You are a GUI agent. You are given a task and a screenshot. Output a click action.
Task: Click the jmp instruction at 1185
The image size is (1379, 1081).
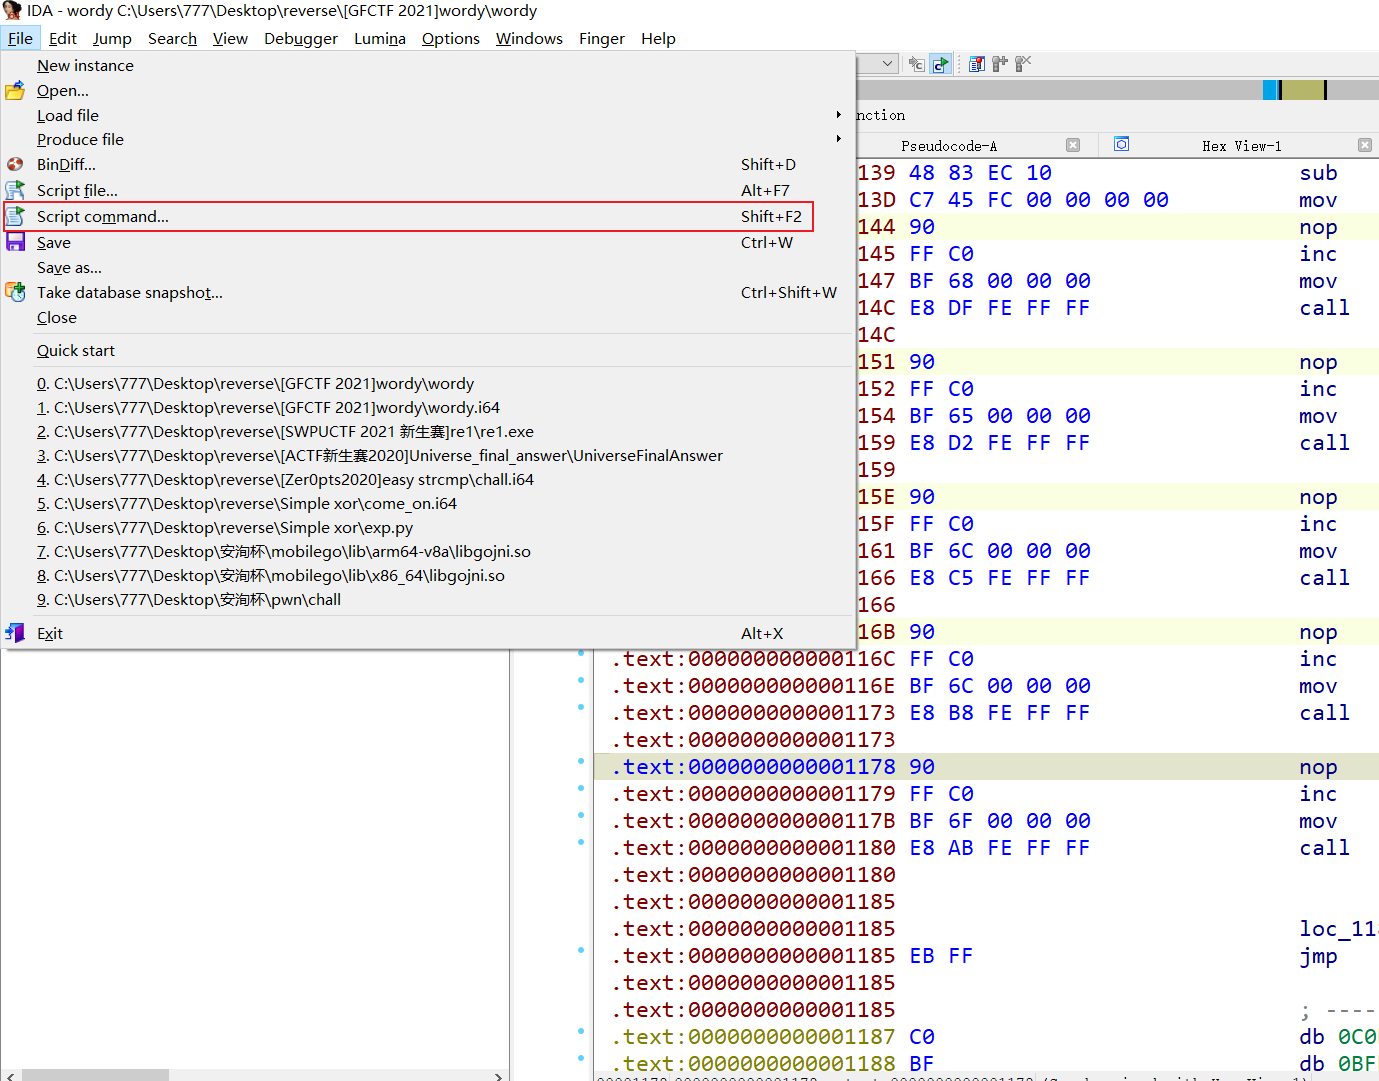pos(1318,956)
